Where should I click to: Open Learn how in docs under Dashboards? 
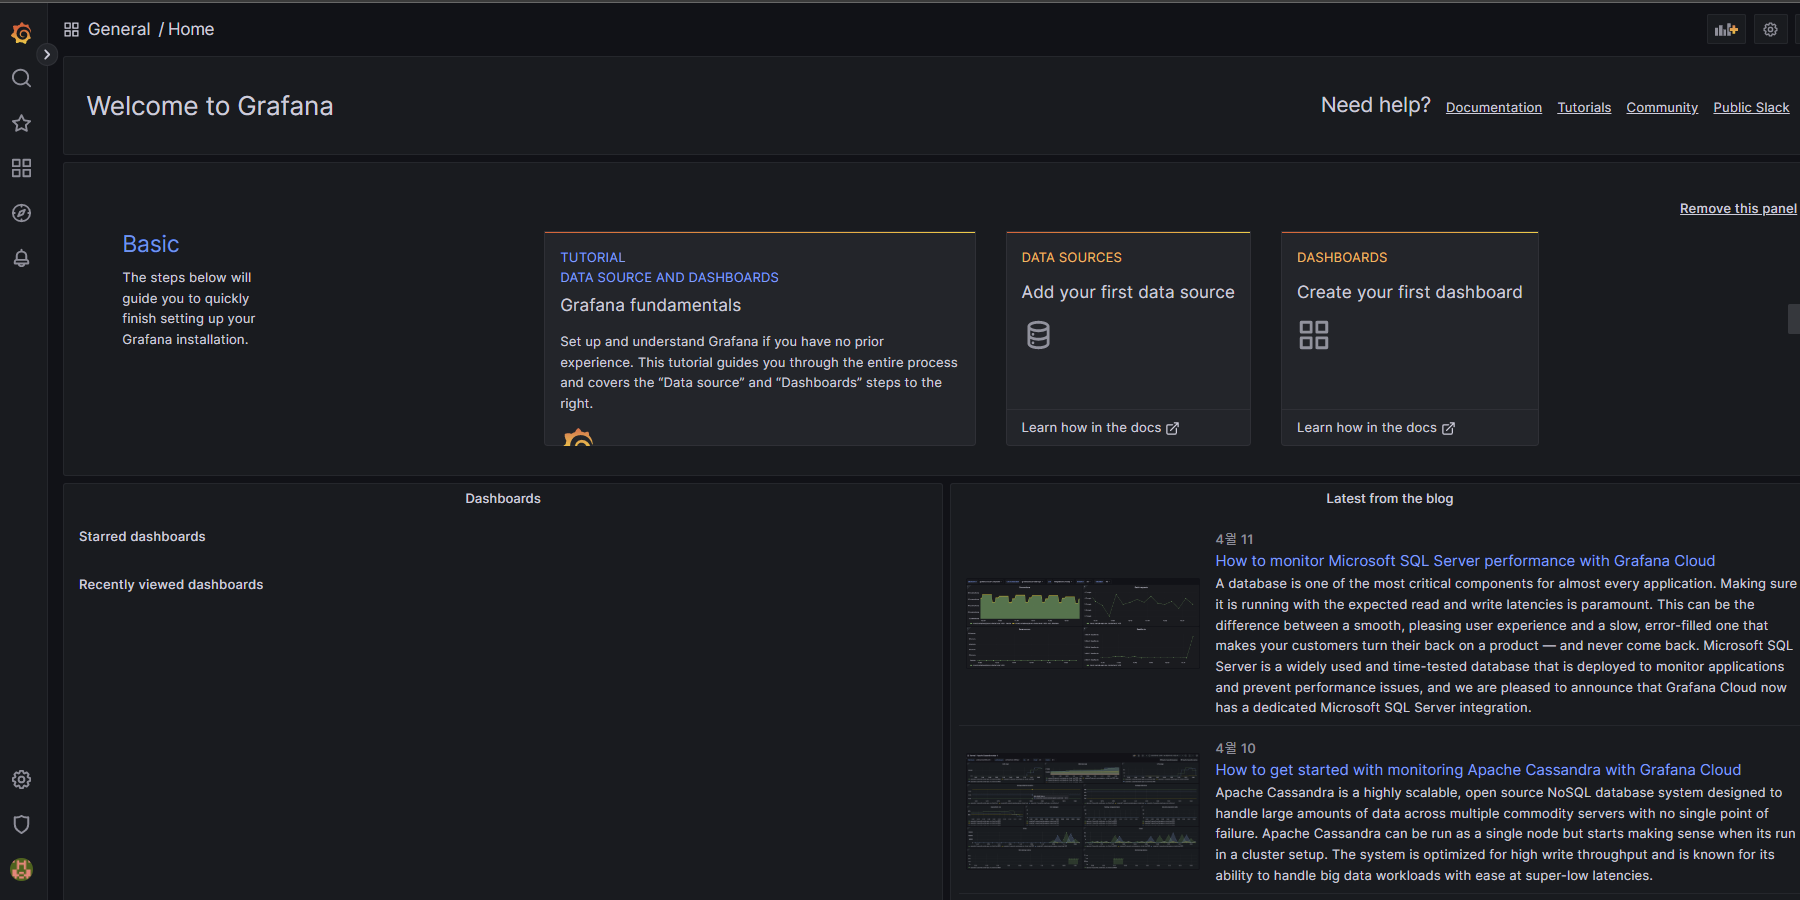point(1376,428)
